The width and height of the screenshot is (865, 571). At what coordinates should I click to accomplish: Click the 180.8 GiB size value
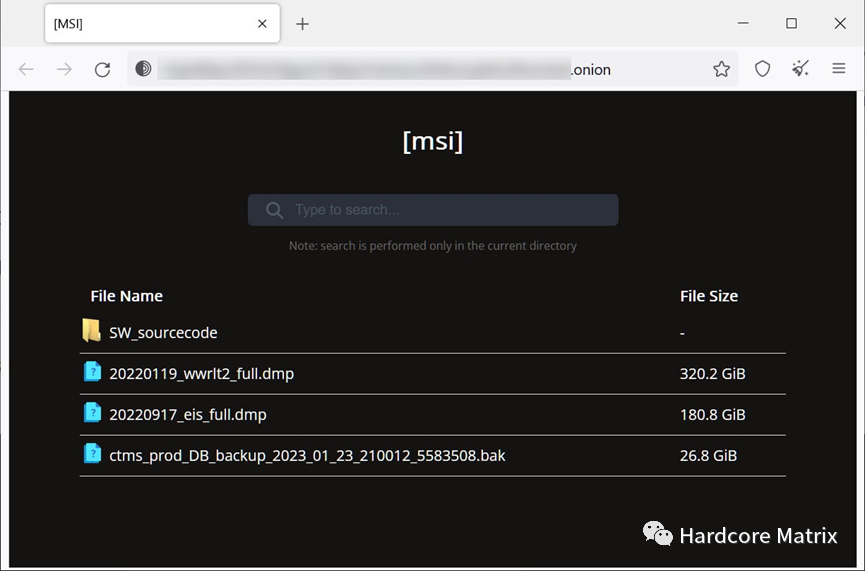[712, 414]
